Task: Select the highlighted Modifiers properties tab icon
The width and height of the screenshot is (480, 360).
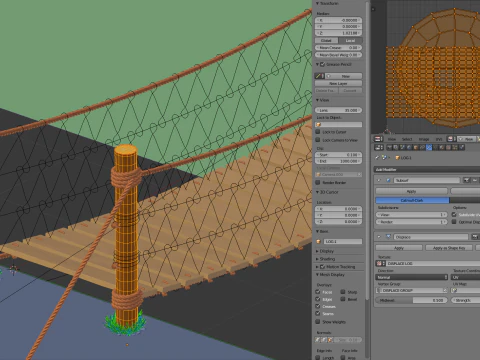Action: point(429,147)
